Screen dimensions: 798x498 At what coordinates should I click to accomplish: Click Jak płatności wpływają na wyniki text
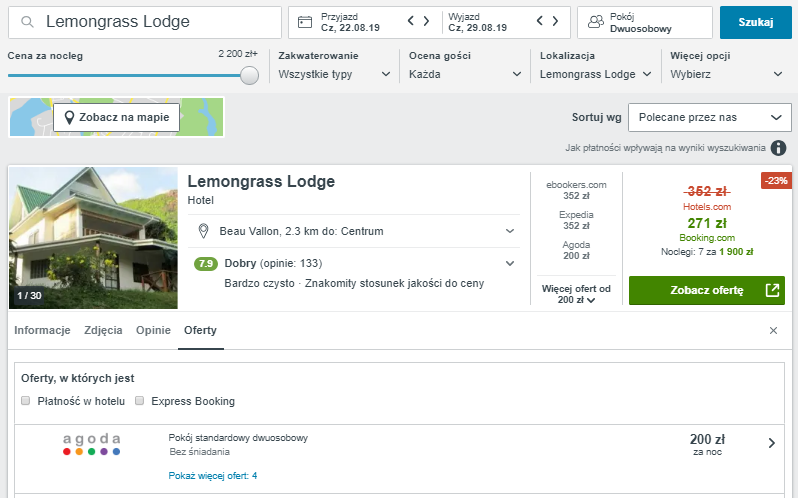coord(665,148)
